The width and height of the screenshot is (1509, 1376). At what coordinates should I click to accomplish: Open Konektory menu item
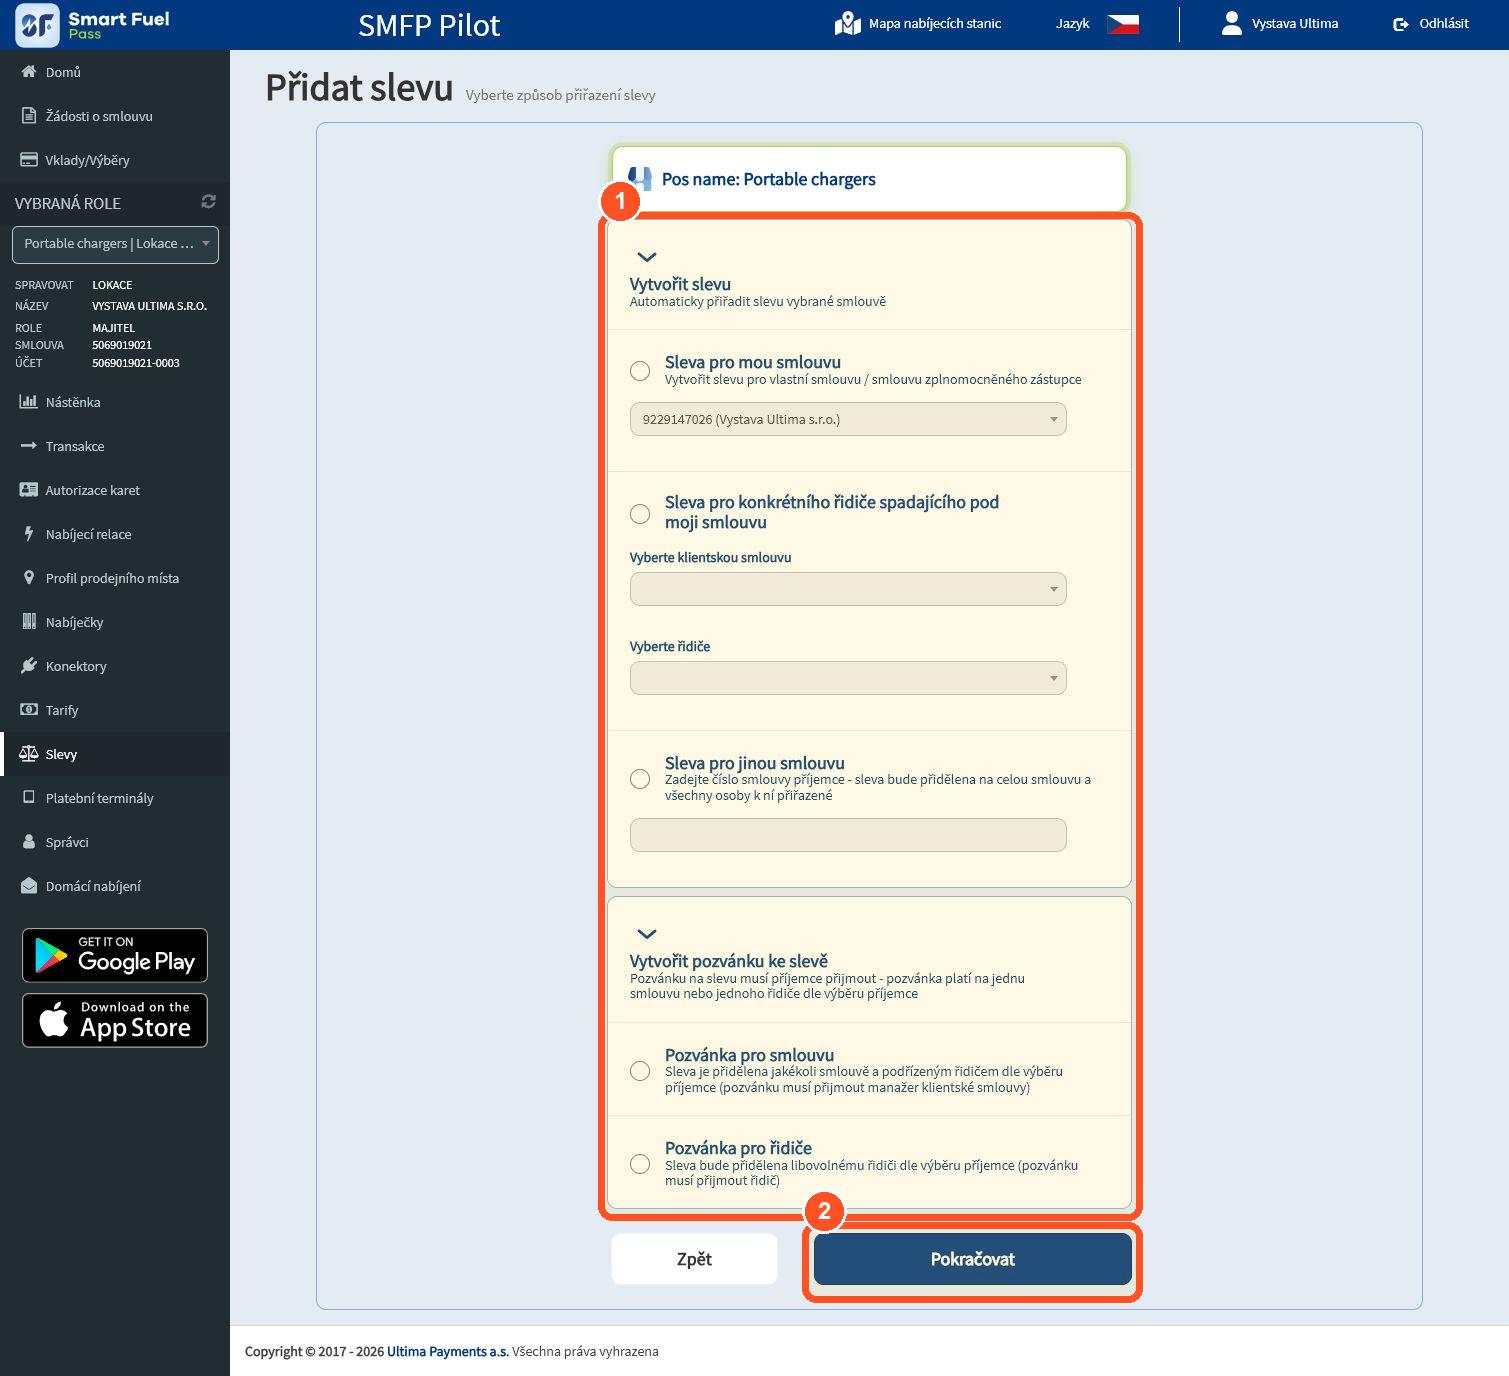115,666
